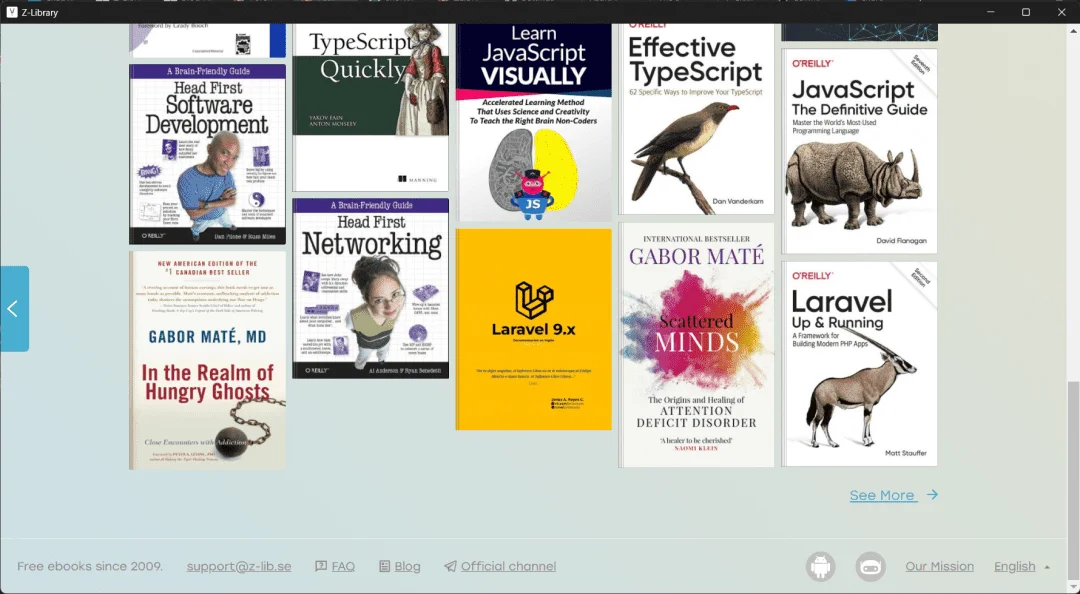Click the left arrow side panel button
Screen dimensions: 1080x594
click(x=14, y=309)
